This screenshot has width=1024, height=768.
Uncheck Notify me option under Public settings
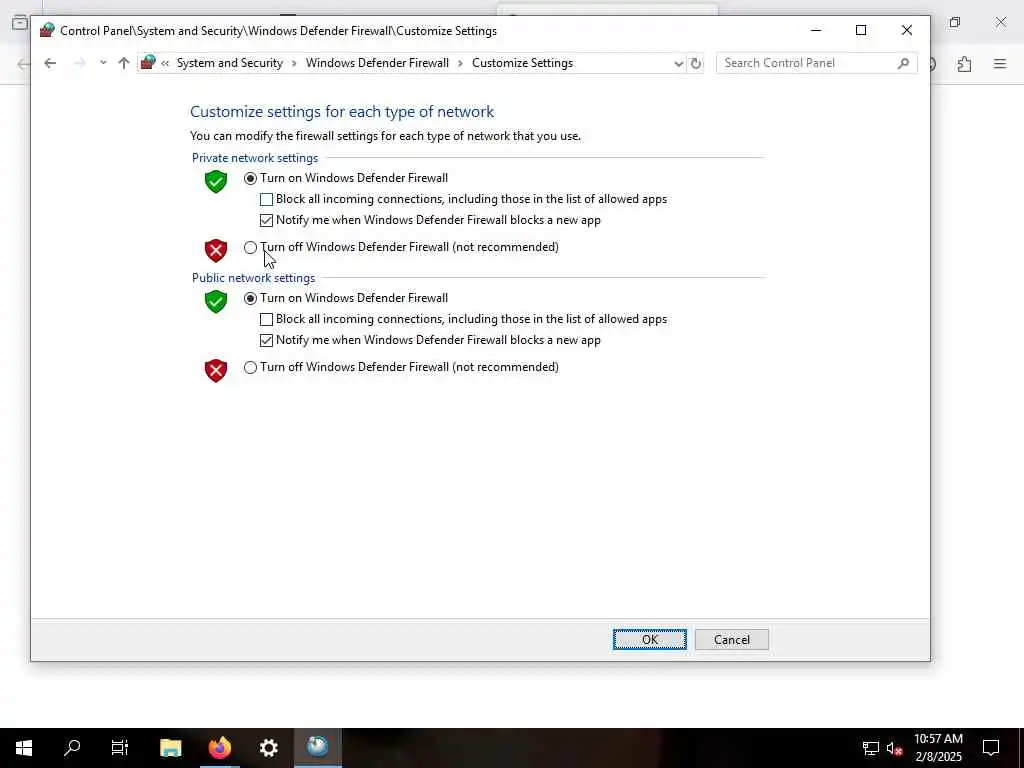[266, 340]
